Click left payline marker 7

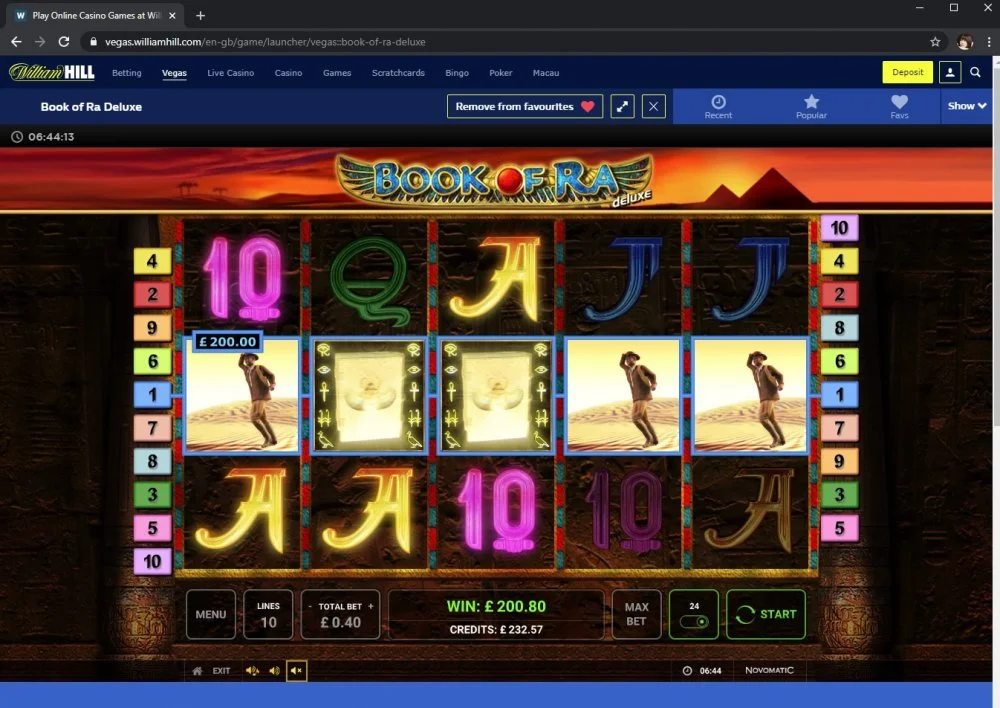coord(152,428)
